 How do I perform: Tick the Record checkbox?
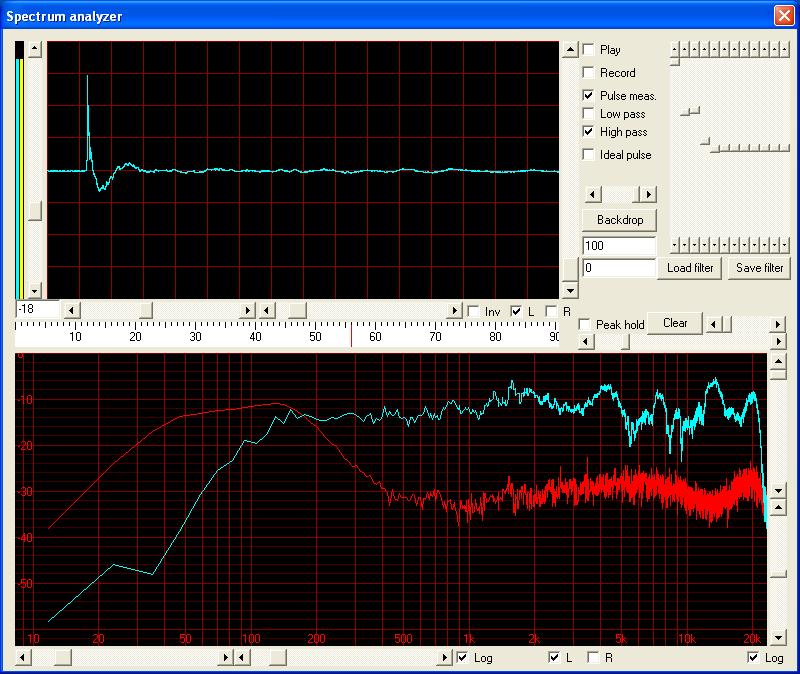(588, 72)
